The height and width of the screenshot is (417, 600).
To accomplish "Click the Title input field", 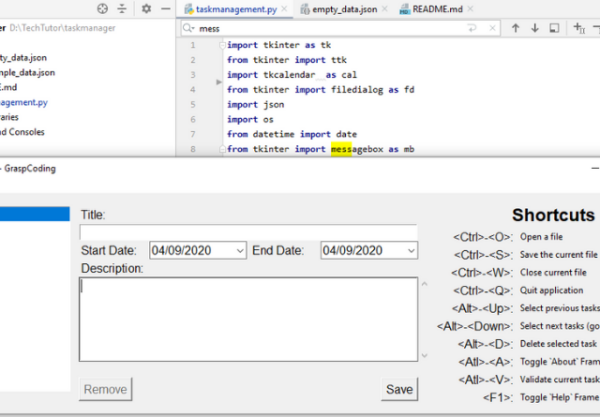I will [248, 231].
